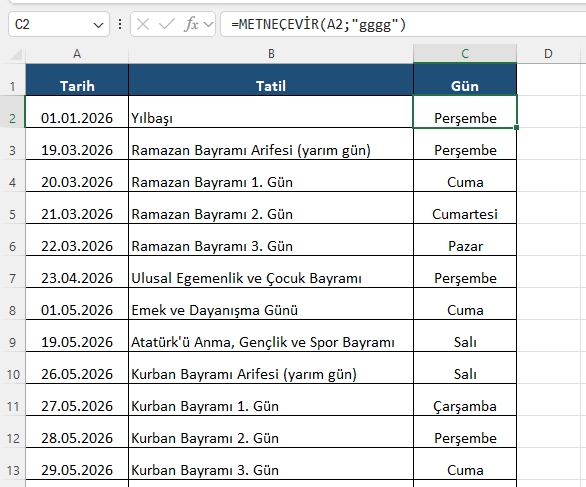Select row 3 header

tap(13, 144)
